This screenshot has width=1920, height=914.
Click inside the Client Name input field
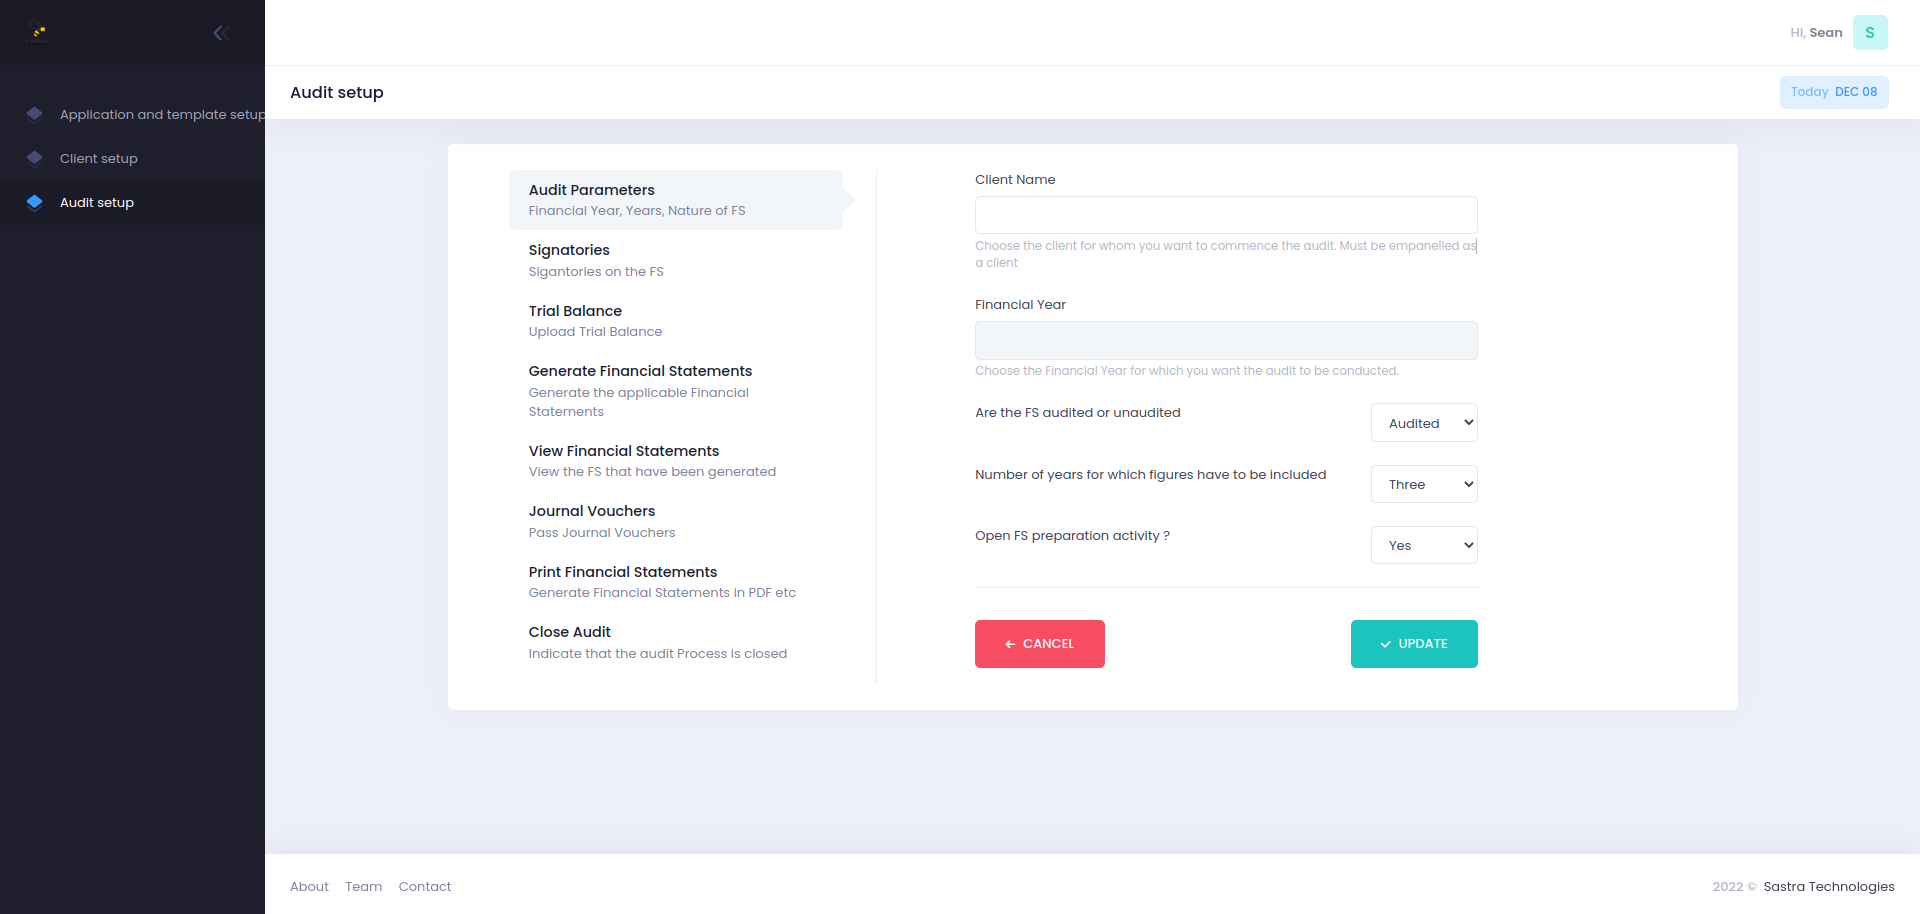1225,214
